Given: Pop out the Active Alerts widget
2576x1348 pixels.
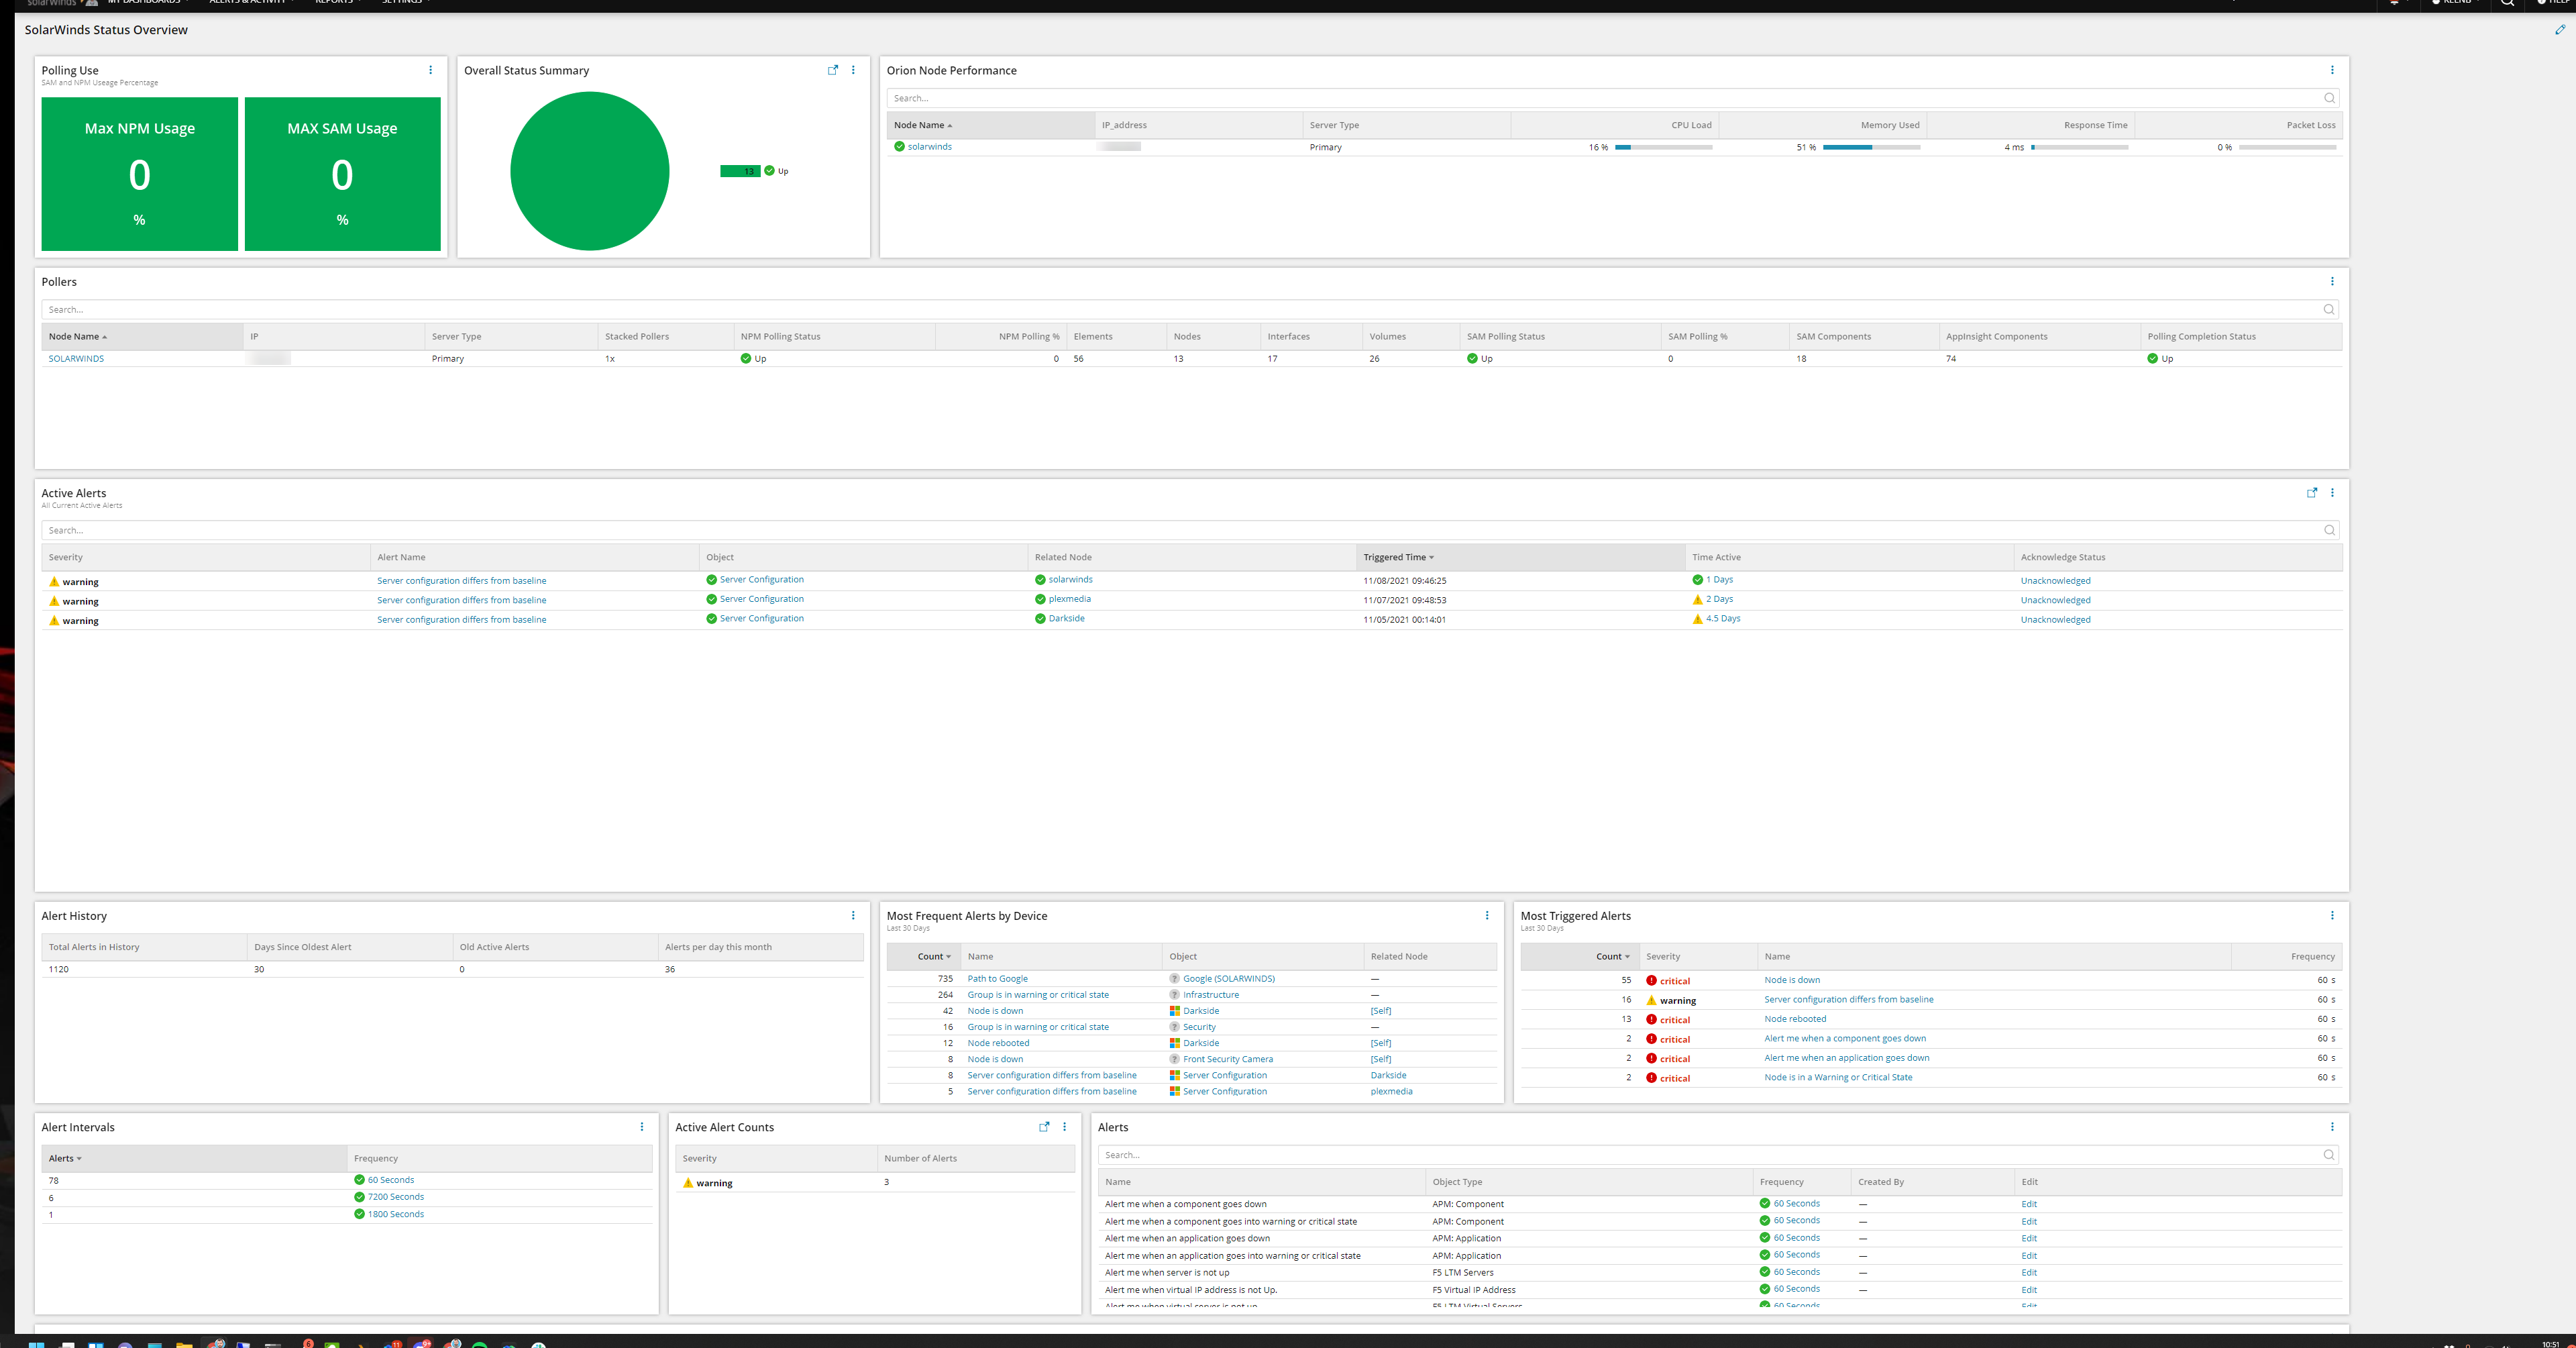Looking at the screenshot, I should point(2311,493).
